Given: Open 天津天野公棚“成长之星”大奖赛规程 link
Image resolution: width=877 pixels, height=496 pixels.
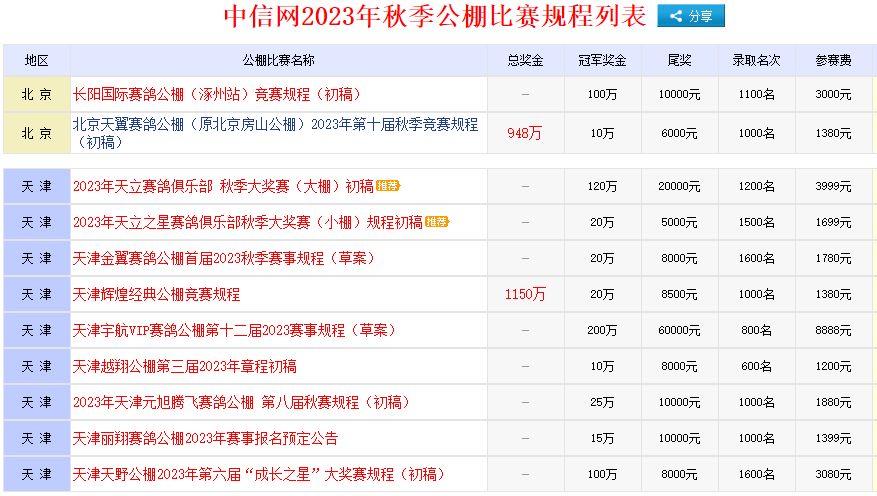Looking at the screenshot, I should [259, 474].
